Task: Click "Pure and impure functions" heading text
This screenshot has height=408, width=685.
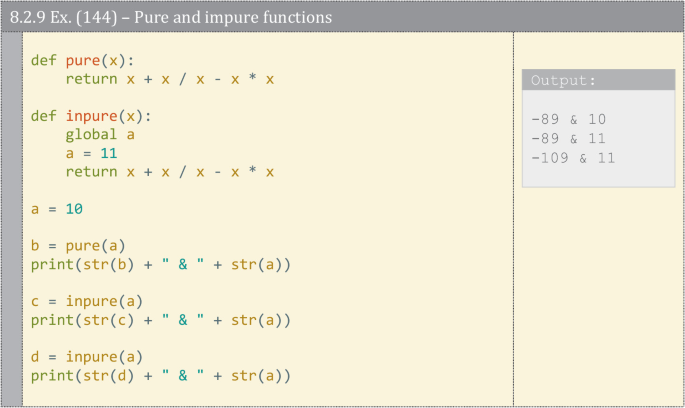Action: tap(233, 17)
